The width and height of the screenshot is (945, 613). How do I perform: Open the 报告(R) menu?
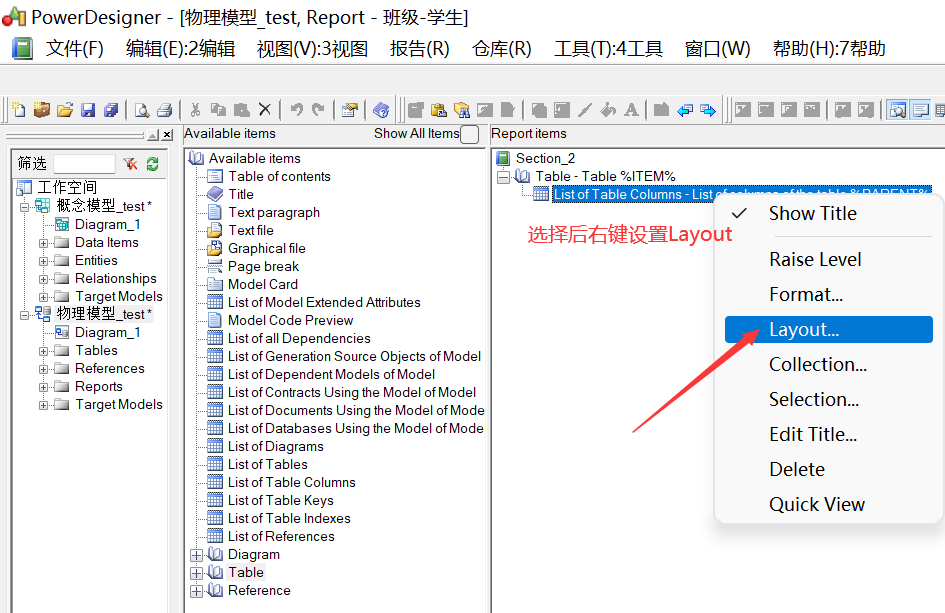tap(418, 47)
